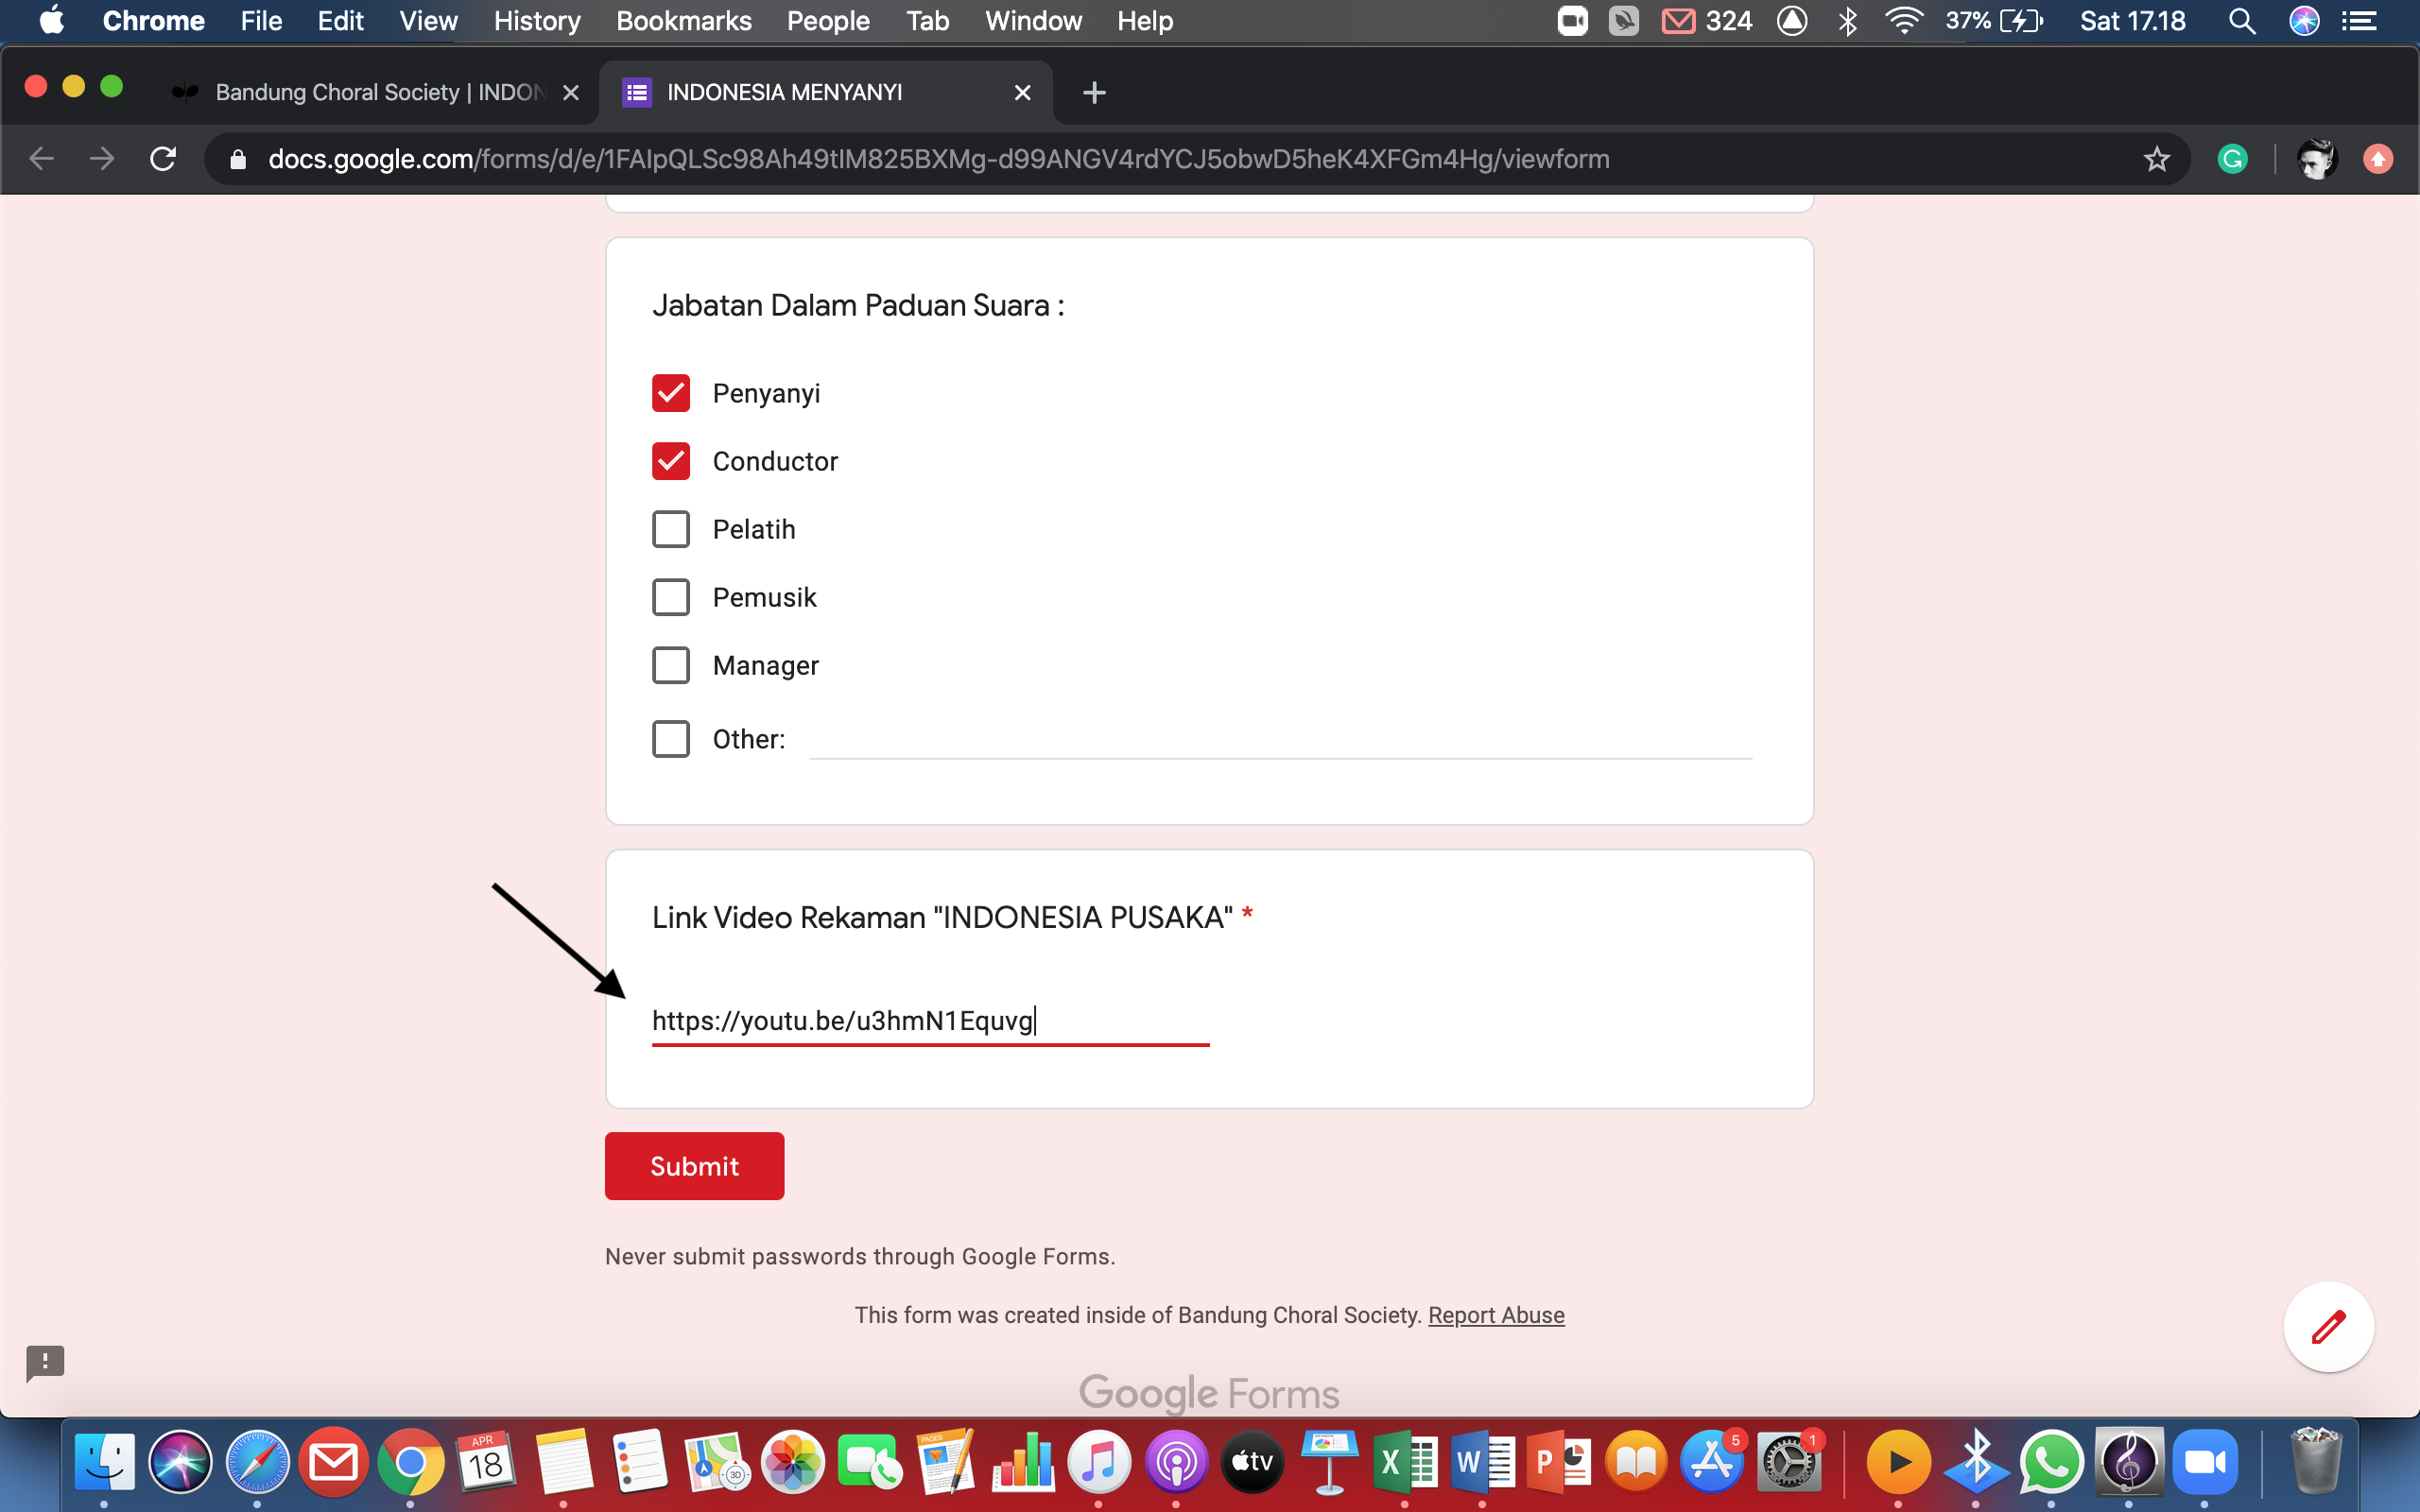Open the new tab plus button
Screen dimensions: 2420x1512
point(1094,93)
